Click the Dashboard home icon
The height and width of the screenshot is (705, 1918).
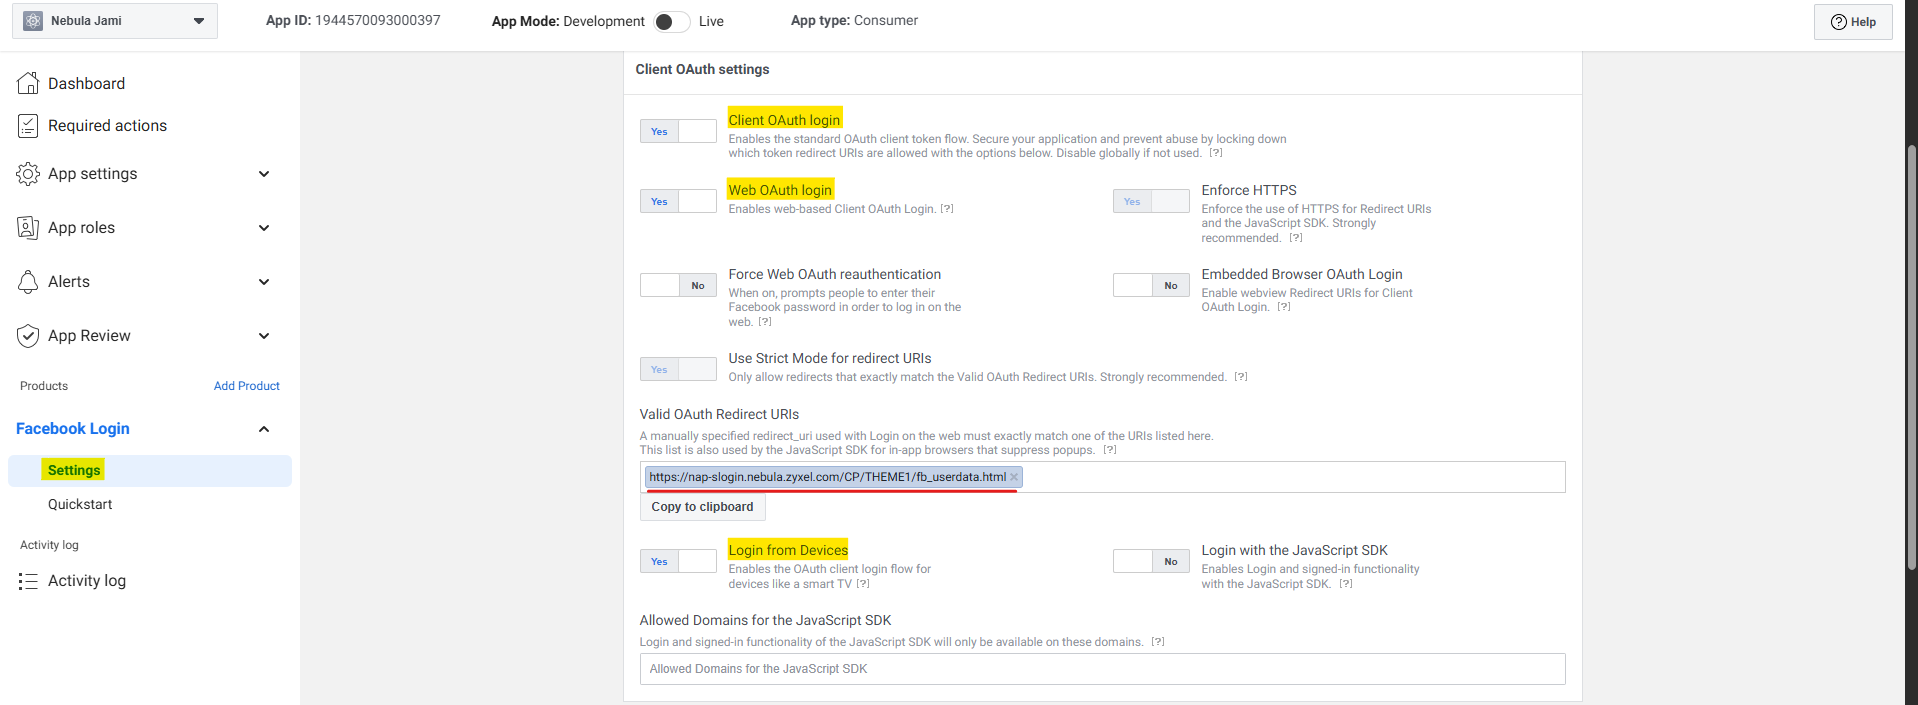[x=28, y=83]
